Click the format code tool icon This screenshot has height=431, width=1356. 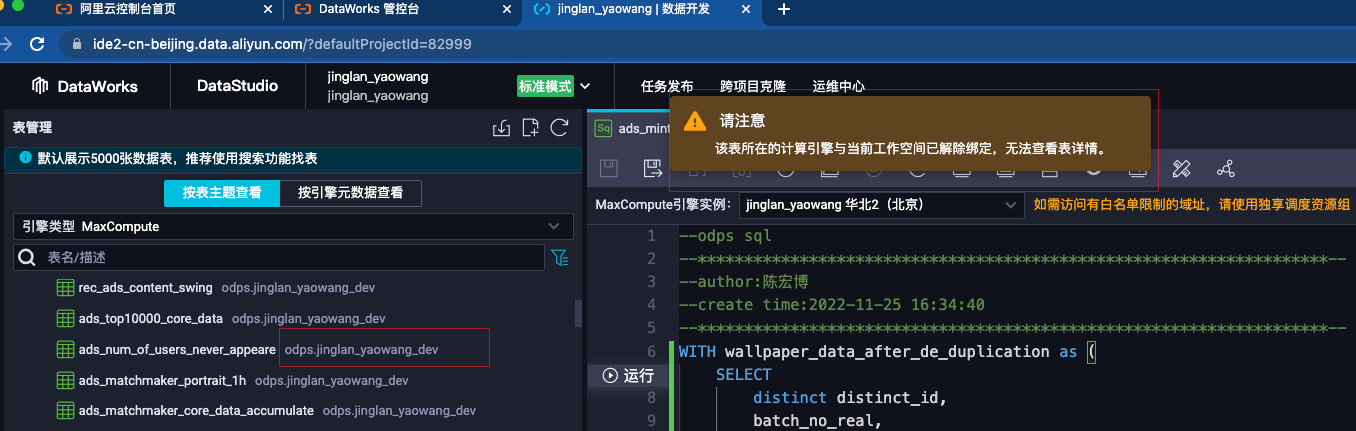1182,168
